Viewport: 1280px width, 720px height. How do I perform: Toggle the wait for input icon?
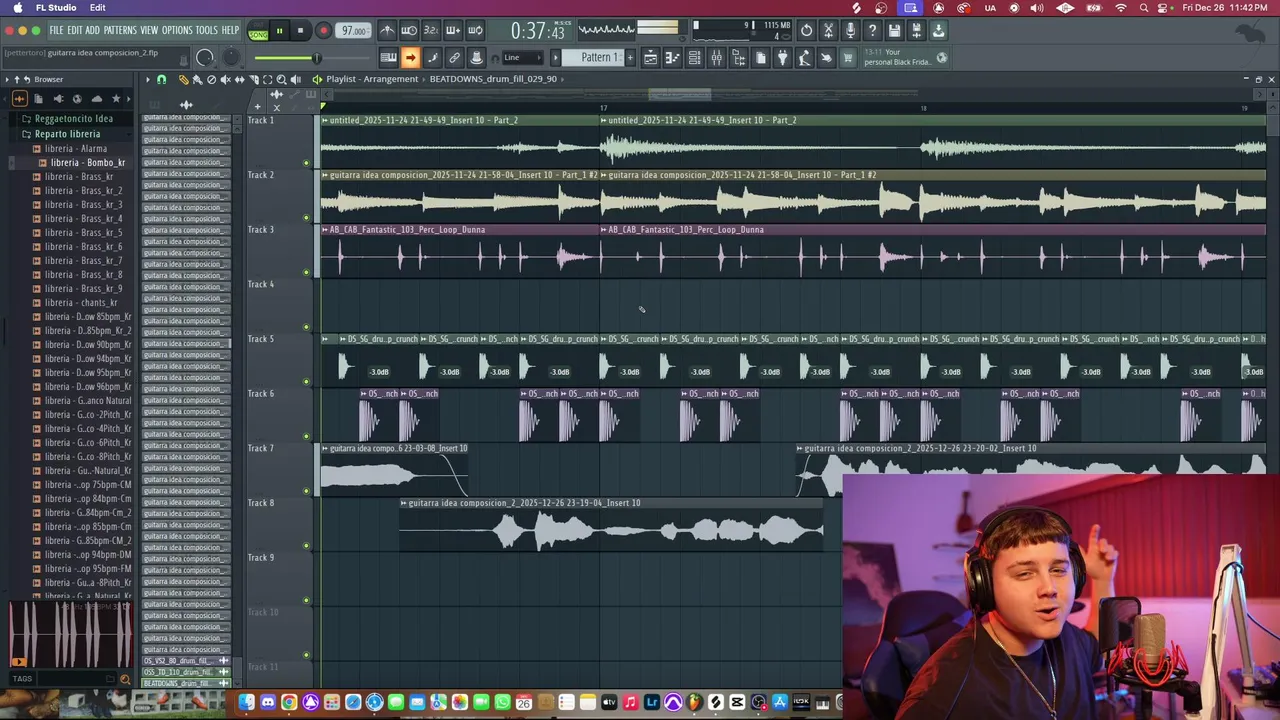tap(409, 30)
